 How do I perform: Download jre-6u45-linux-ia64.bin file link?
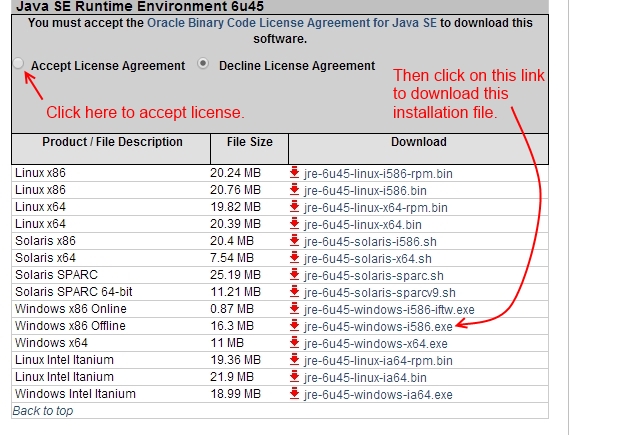click(x=365, y=377)
